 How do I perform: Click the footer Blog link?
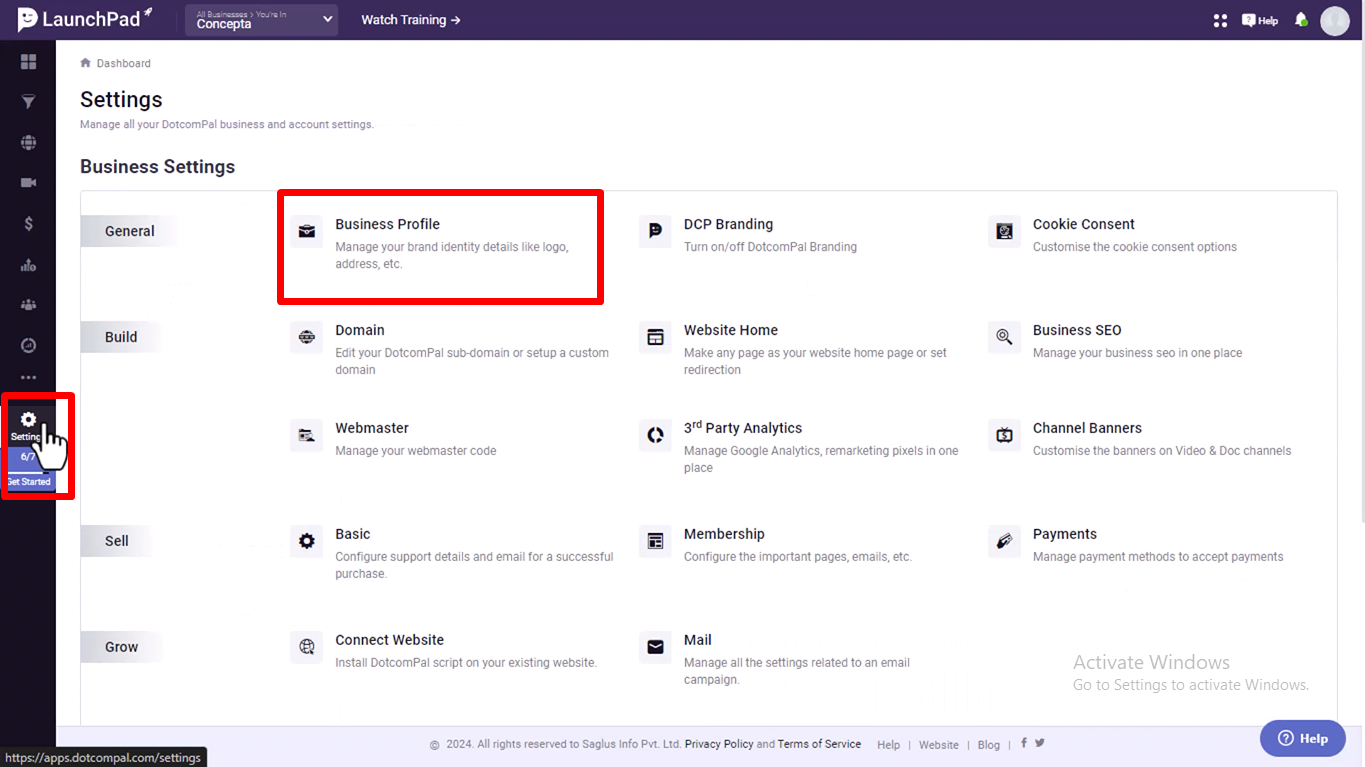pos(989,745)
